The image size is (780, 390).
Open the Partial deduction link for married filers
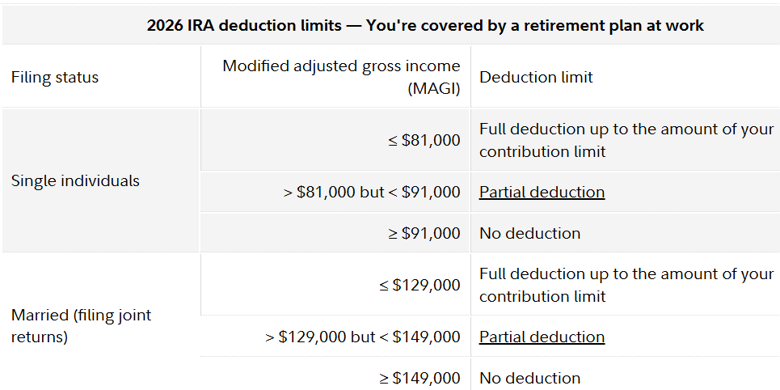click(x=542, y=337)
